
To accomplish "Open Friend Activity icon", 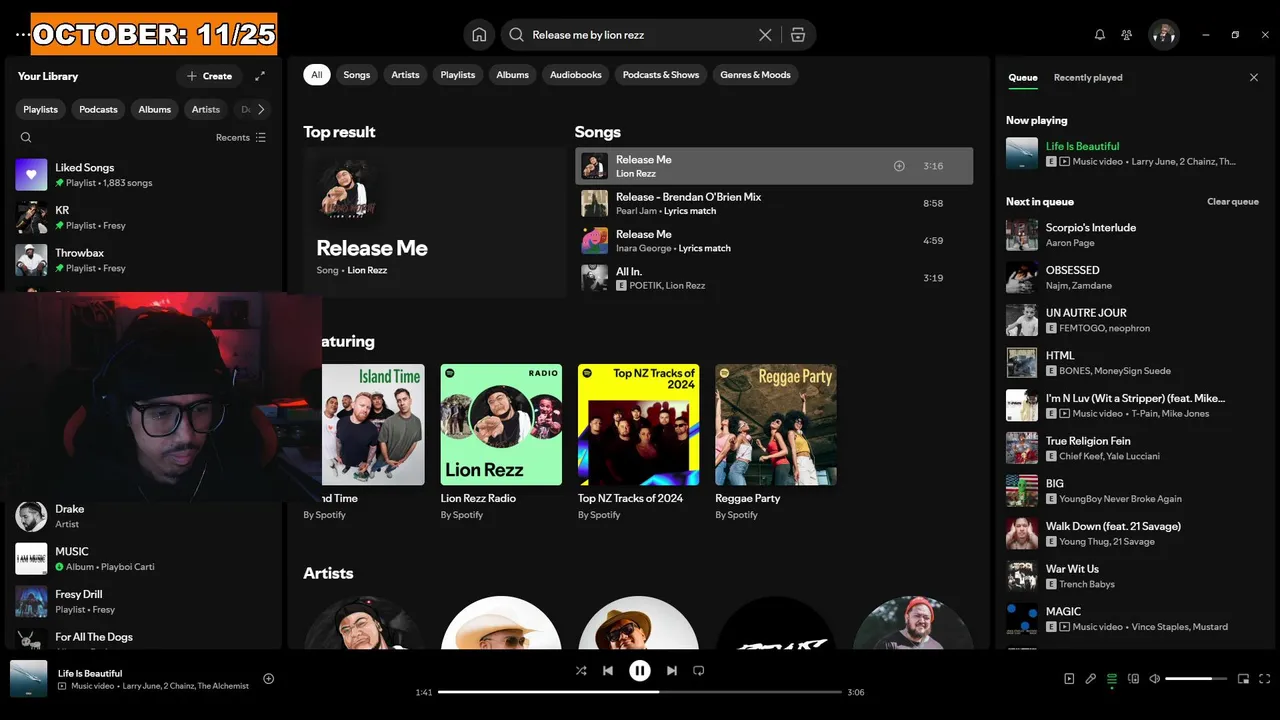I will coord(1127,35).
